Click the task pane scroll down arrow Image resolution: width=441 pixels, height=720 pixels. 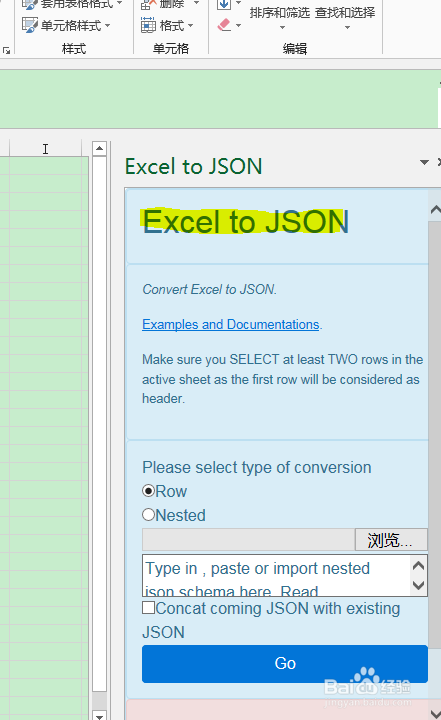pos(435,713)
